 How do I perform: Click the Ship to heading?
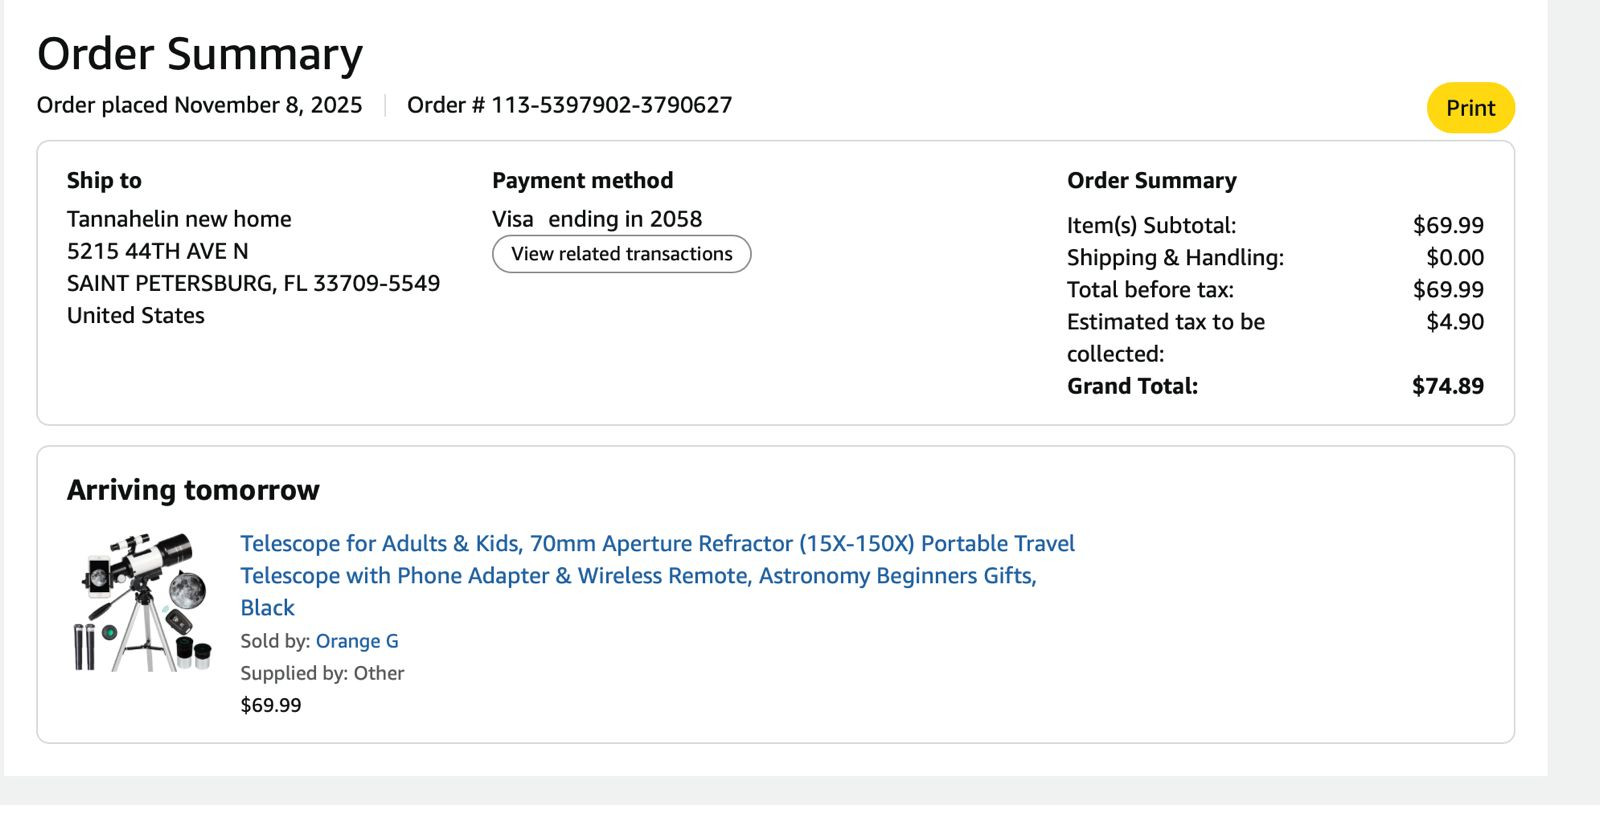[104, 181]
